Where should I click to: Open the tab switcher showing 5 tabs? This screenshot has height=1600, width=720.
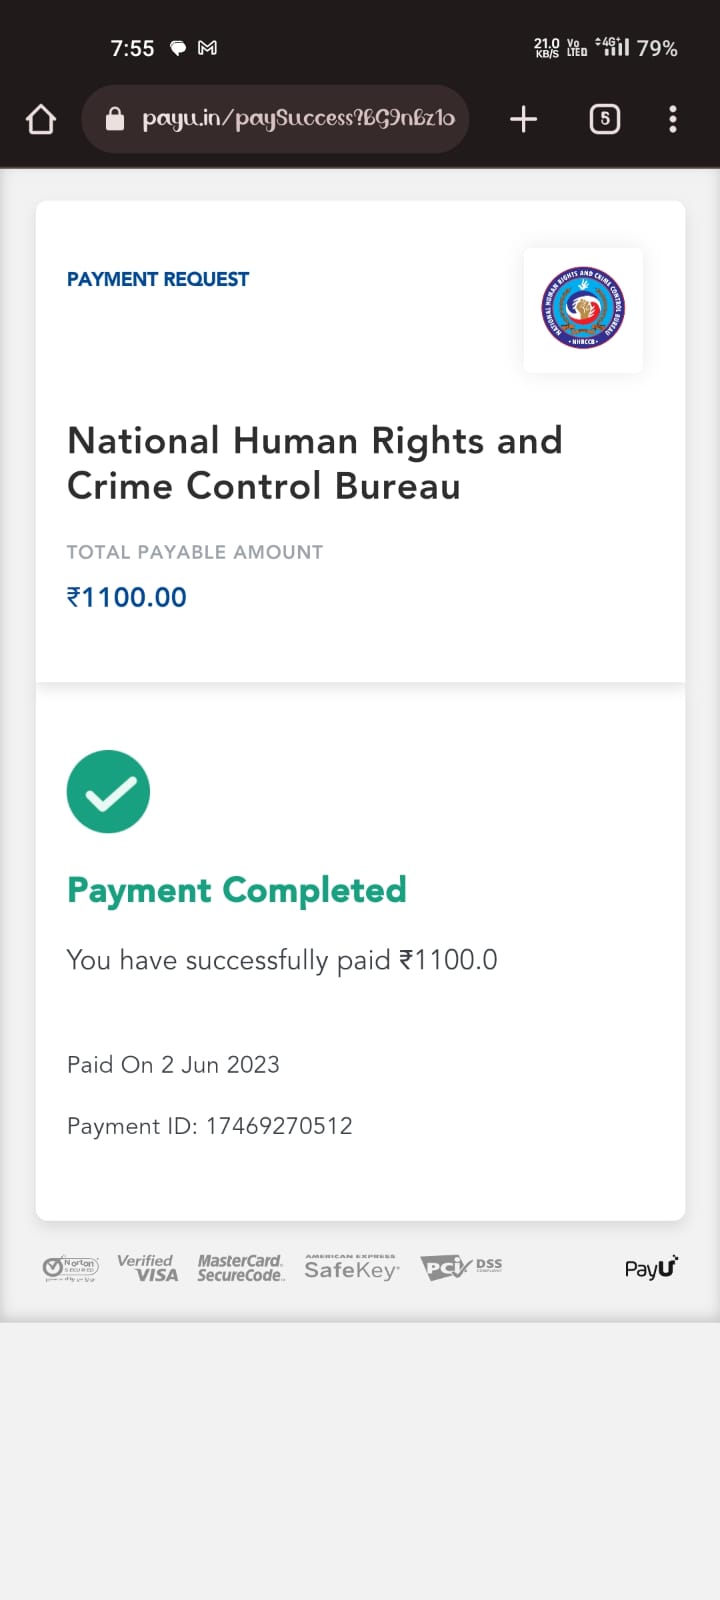tap(604, 119)
